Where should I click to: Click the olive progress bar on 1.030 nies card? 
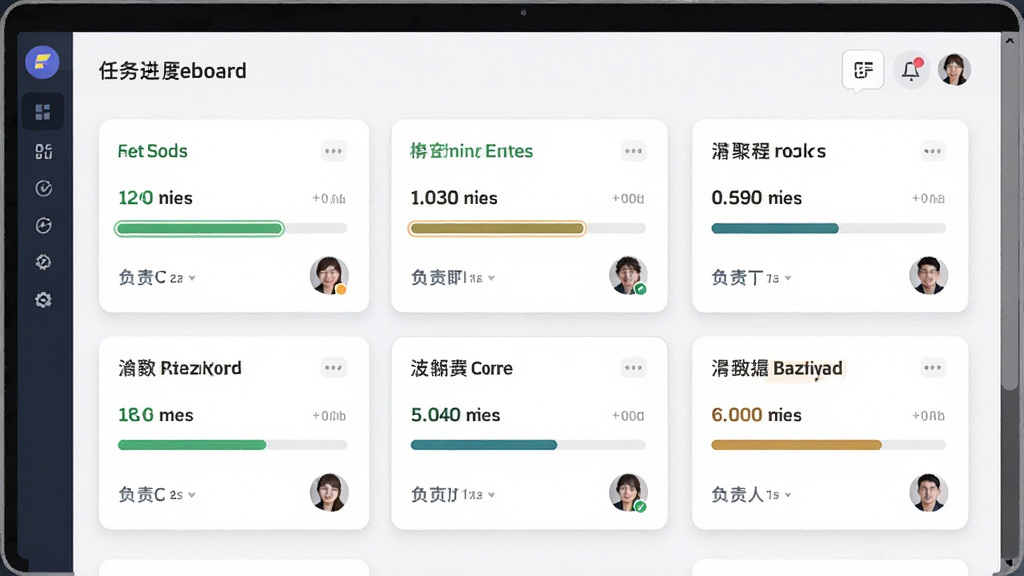click(497, 229)
